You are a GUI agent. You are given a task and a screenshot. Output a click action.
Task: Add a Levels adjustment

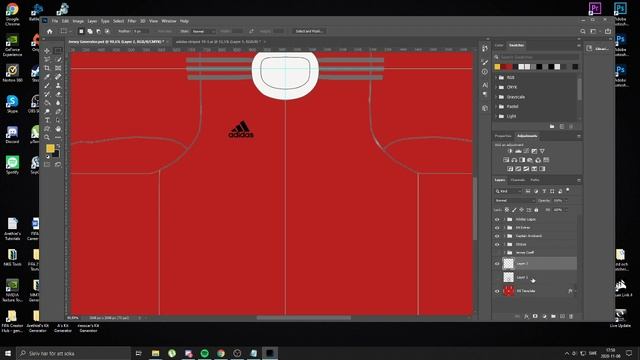click(518, 151)
